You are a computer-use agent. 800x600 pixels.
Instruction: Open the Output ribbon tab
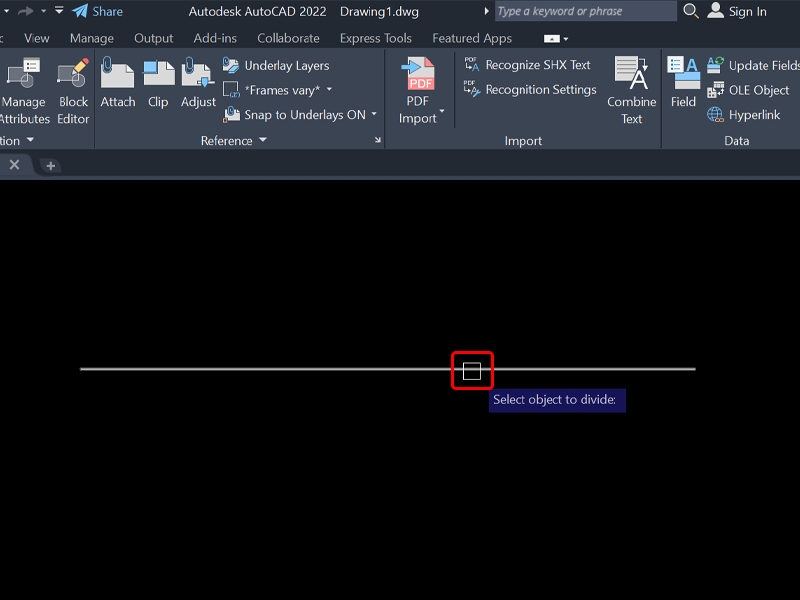[154, 38]
